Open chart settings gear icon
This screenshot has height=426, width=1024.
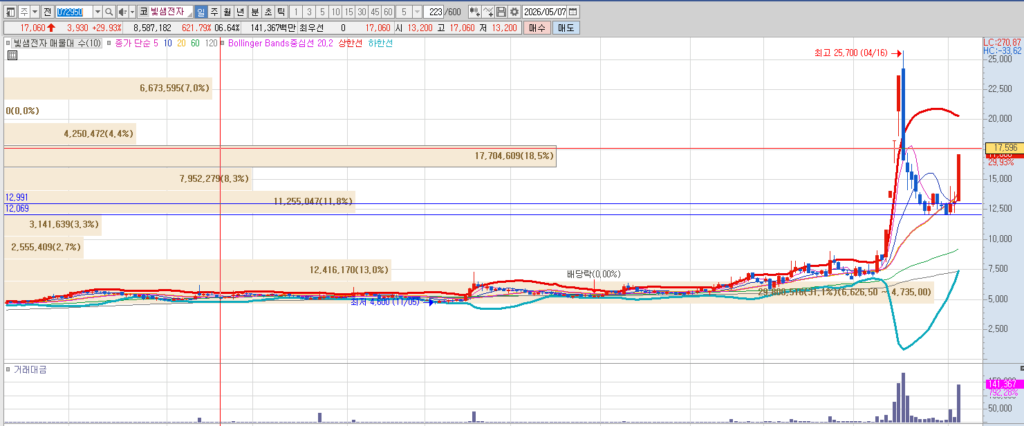point(514,12)
